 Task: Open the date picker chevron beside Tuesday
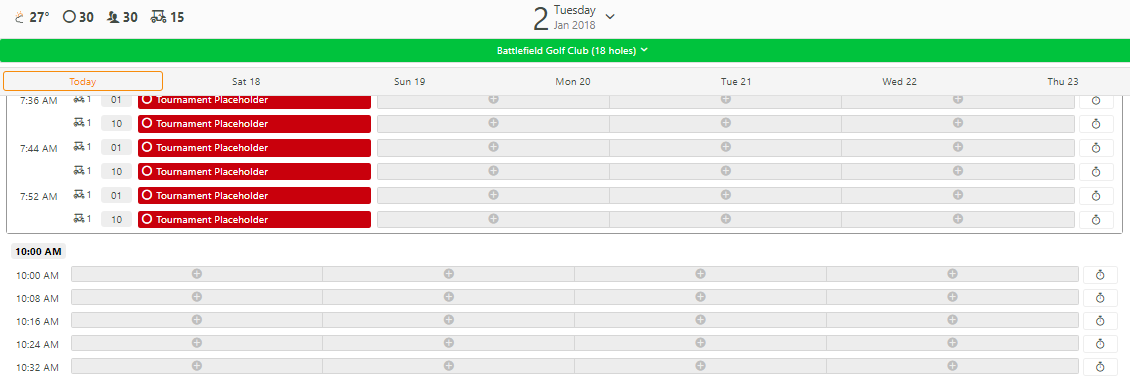[610, 16]
